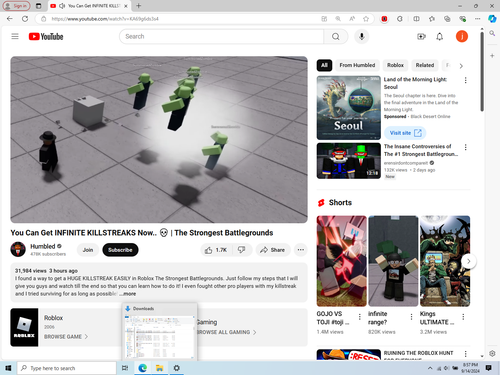Like the video with 1.7K thumbs-up
The height and width of the screenshot is (375, 500).
(216, 250)
